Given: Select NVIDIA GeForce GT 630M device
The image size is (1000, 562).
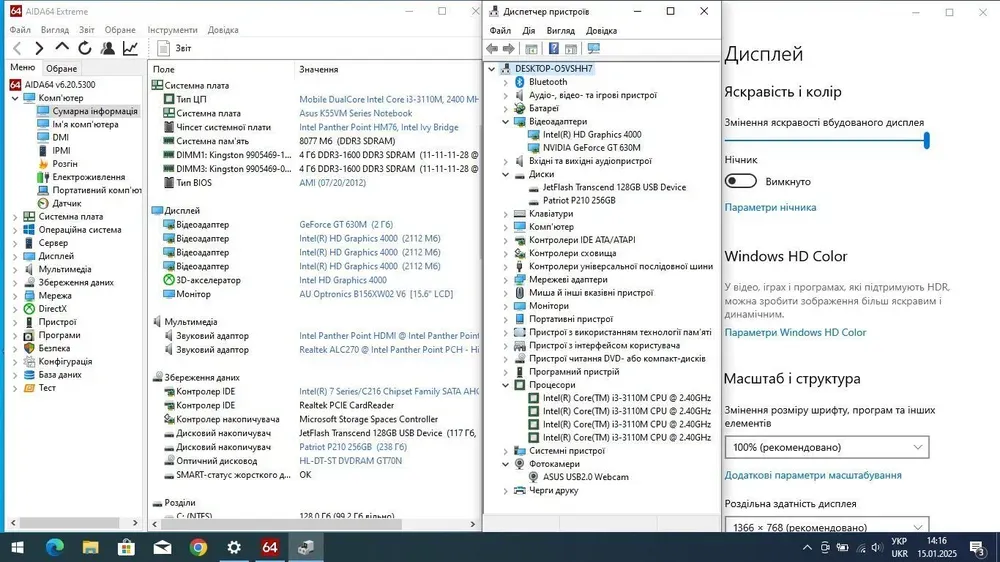Looking at the screenshot, I should tap(591, 147).
